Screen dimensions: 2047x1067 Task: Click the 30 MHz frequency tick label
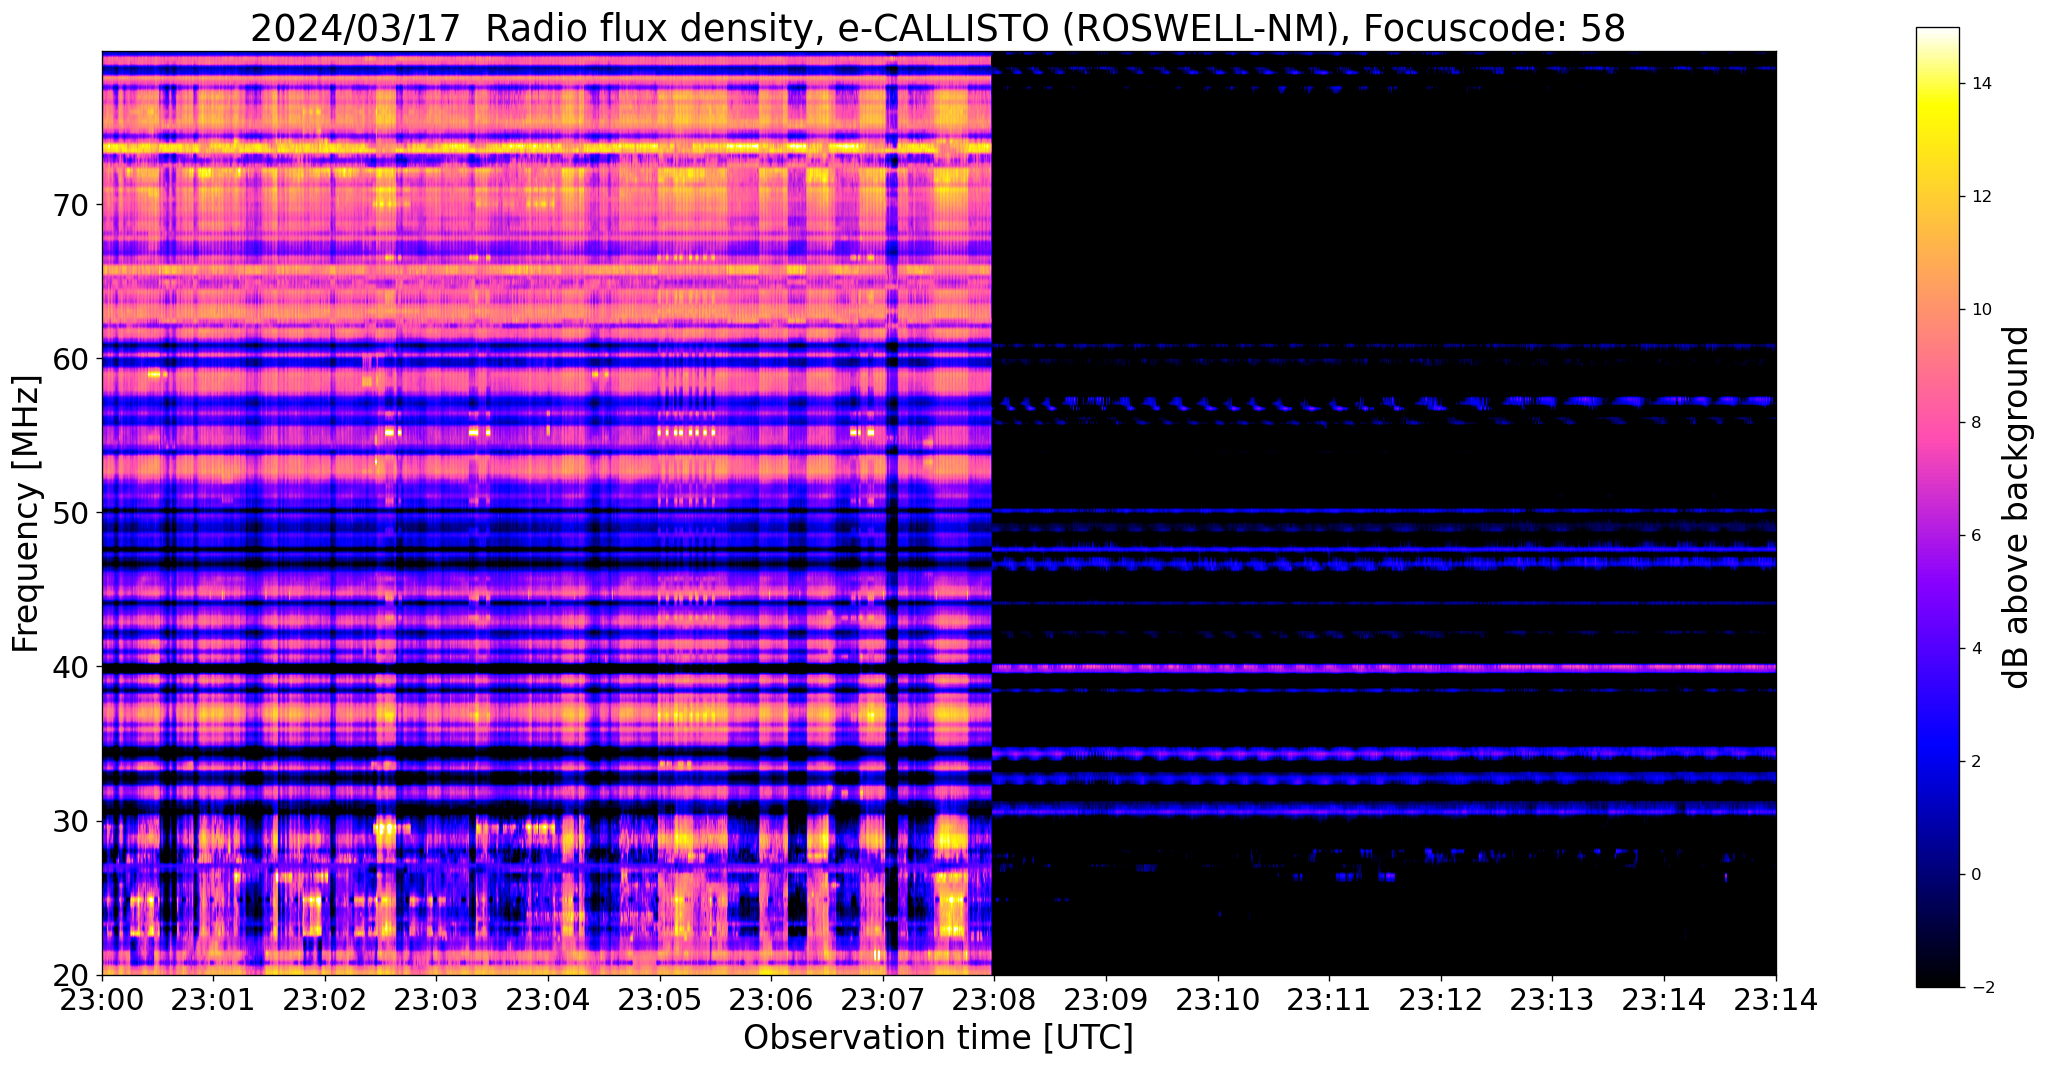[x=70, y=821]
